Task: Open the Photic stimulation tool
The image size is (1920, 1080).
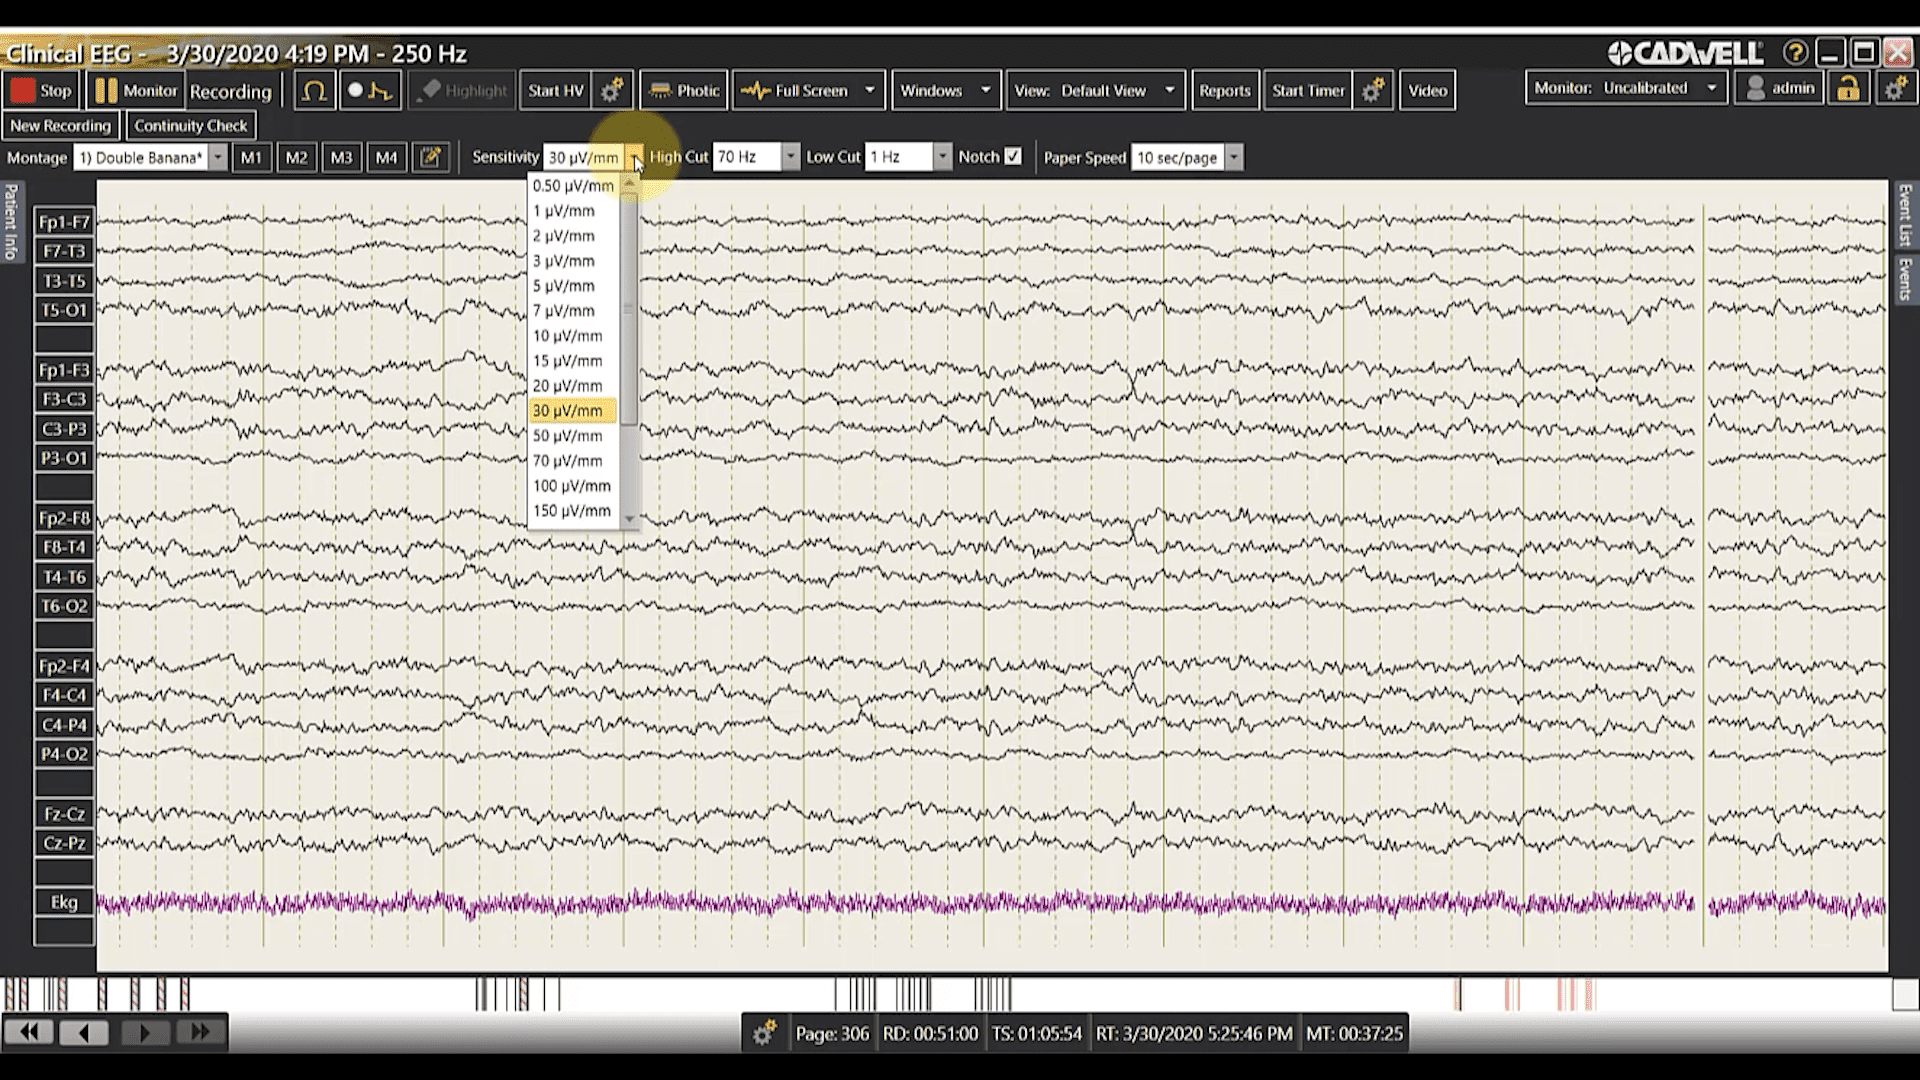Action: click(x=683, y=89)
